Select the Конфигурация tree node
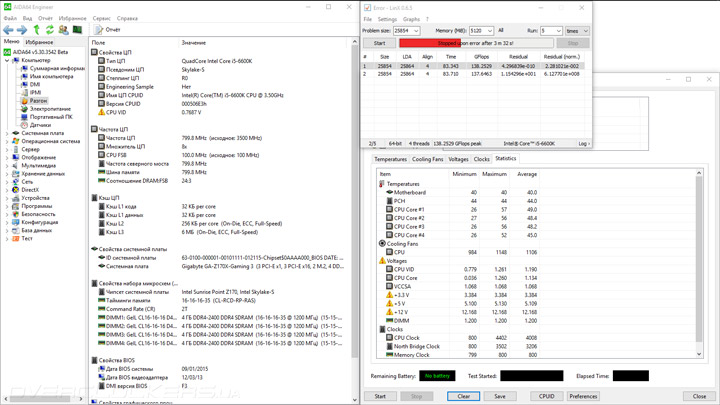 click(x=39, y=222)
